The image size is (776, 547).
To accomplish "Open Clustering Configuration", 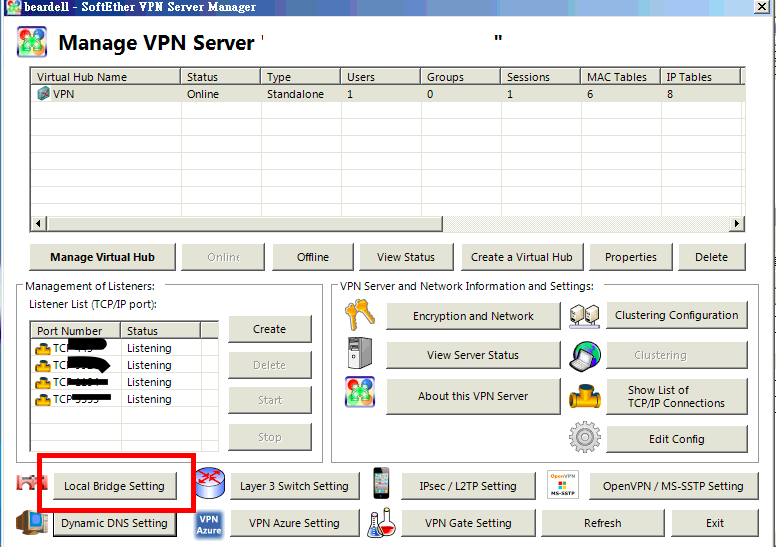I will [677, 315].
